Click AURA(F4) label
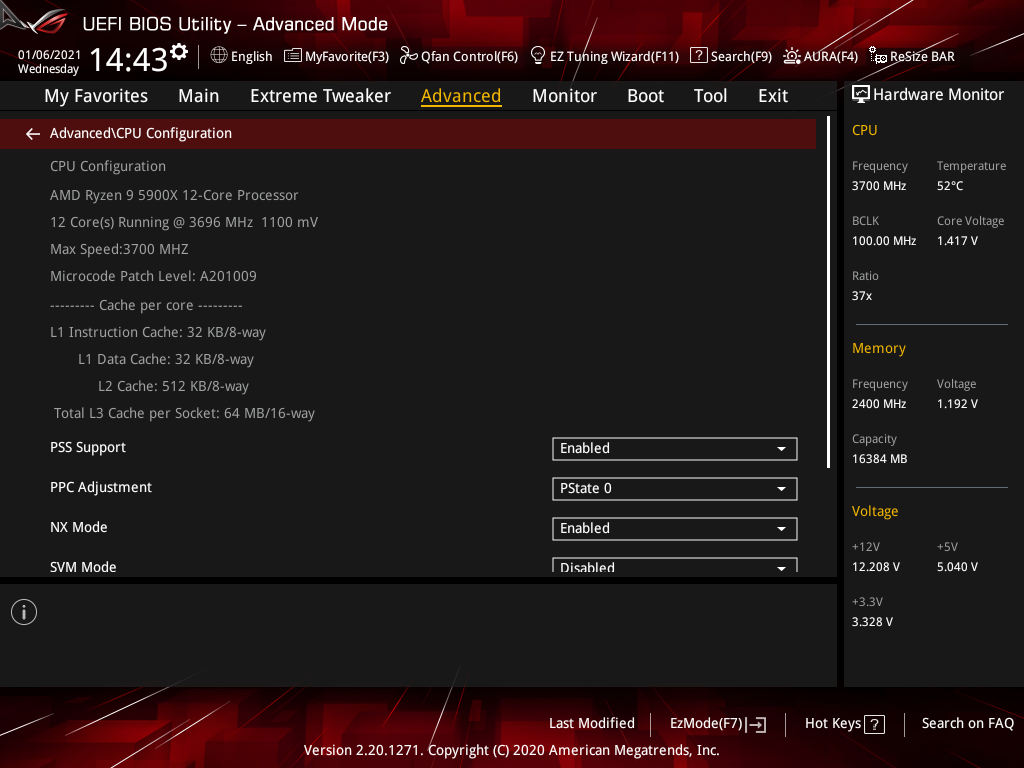The height and width of the screenshot is (768, 1024). [831, 57]
